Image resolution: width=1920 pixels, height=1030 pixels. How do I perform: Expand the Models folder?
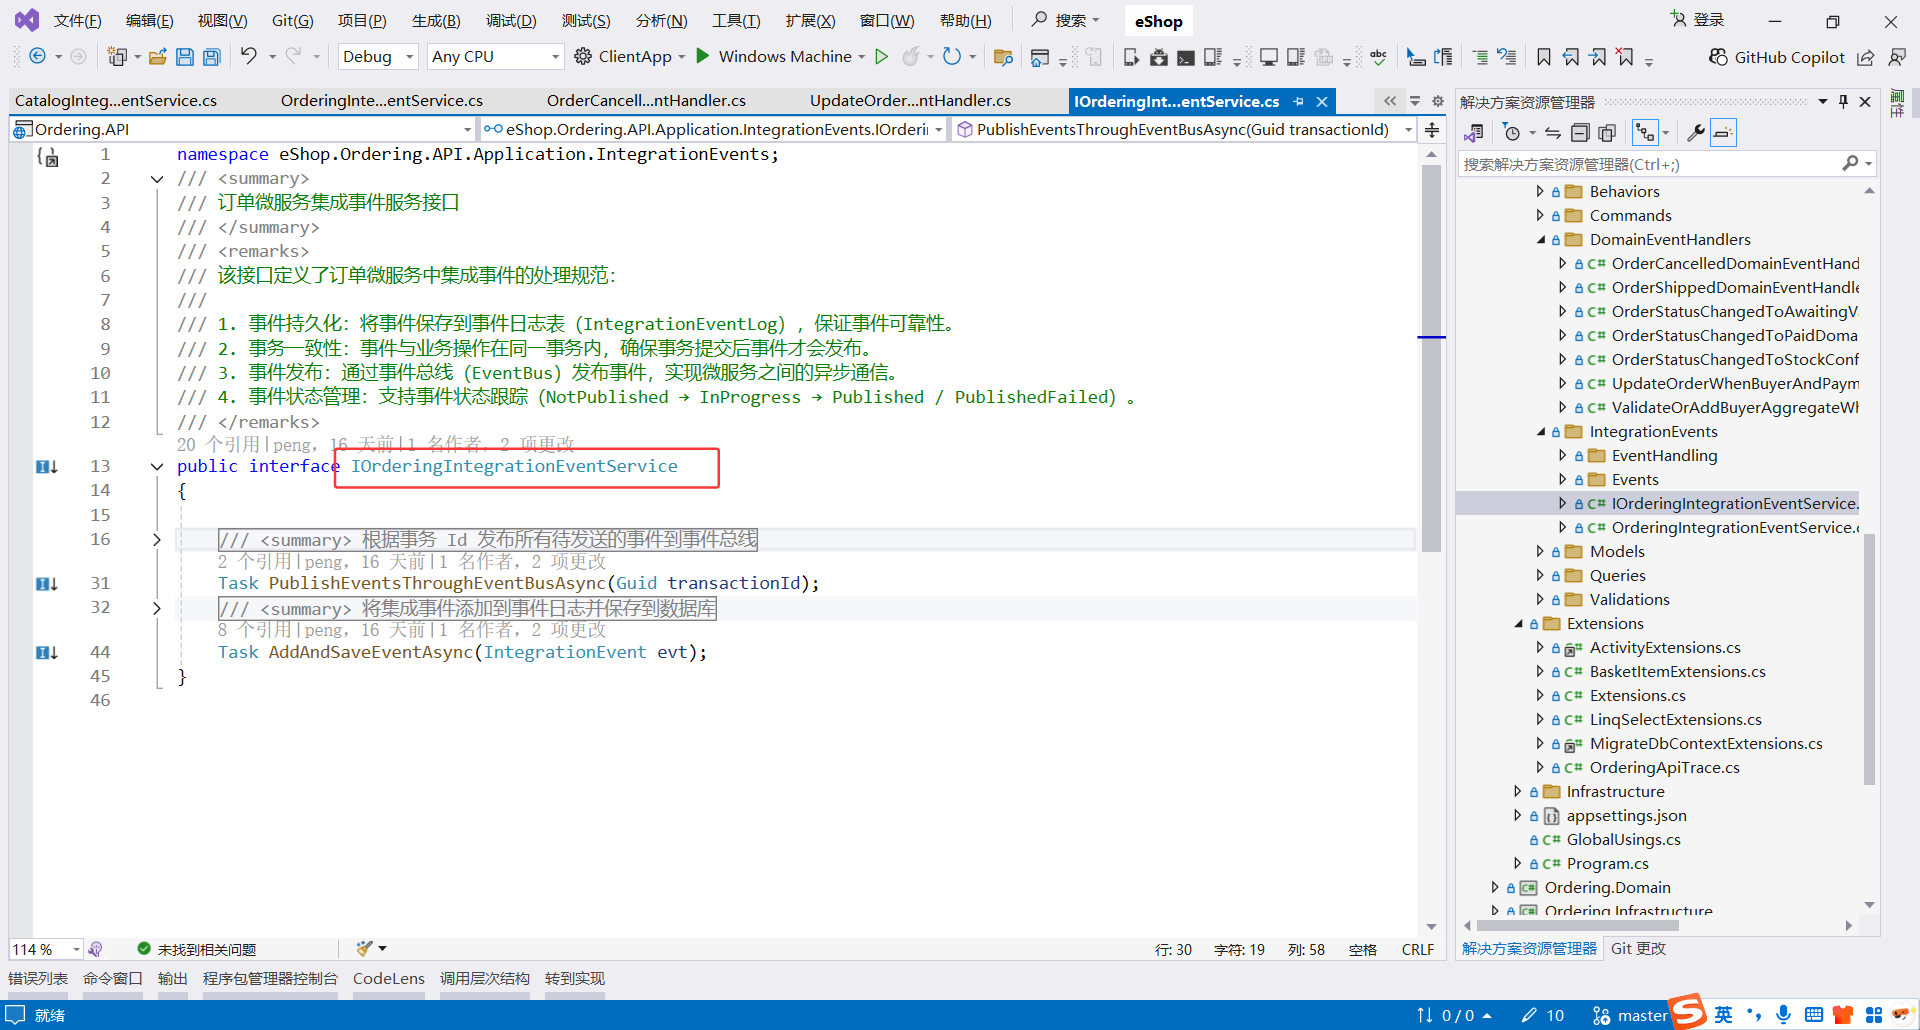tap(1541, 551)
